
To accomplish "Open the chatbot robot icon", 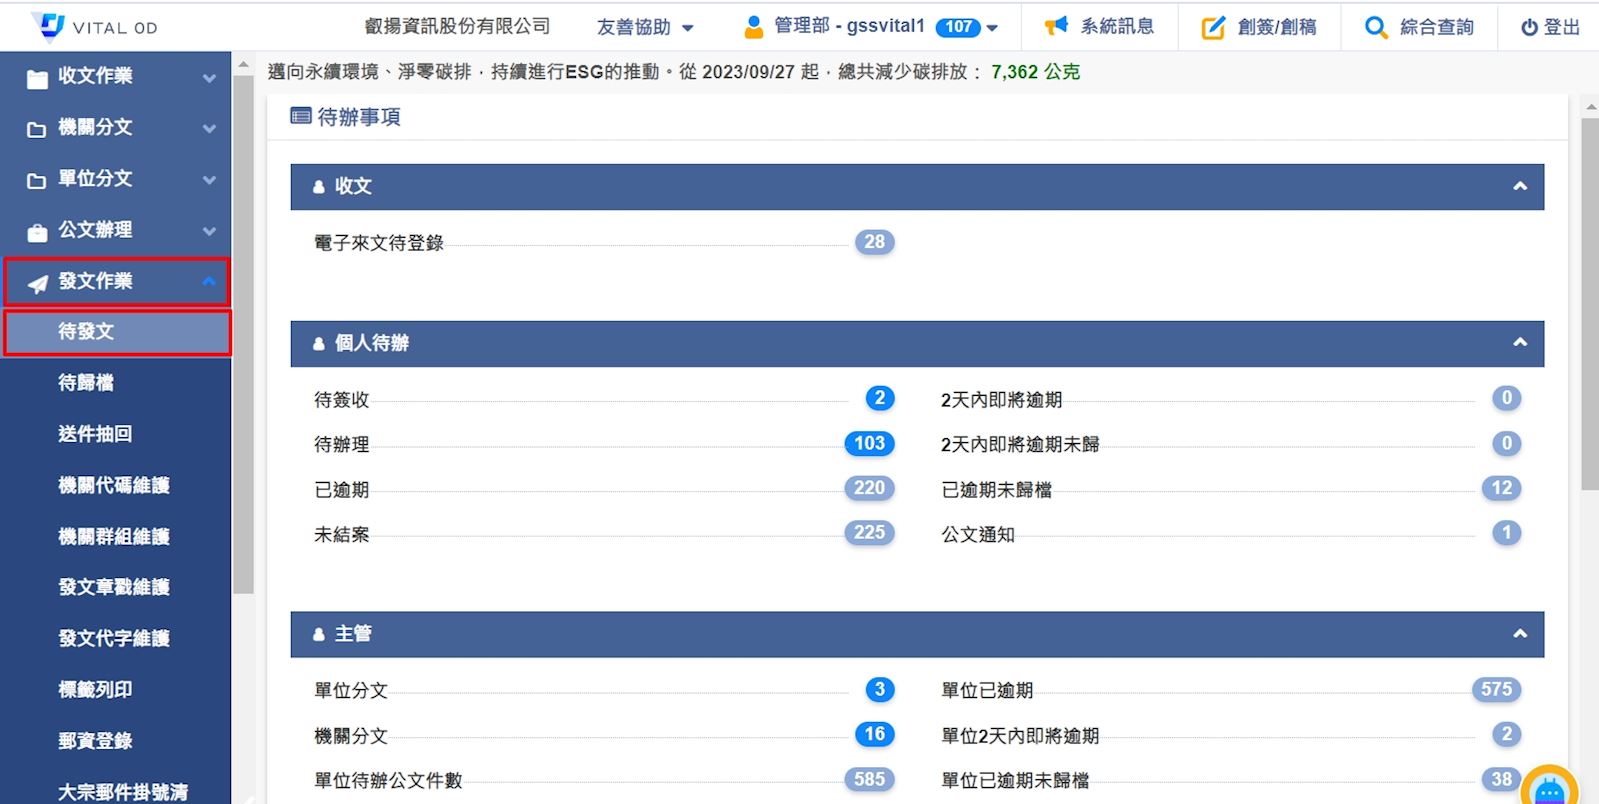I will click(1549, 790).
